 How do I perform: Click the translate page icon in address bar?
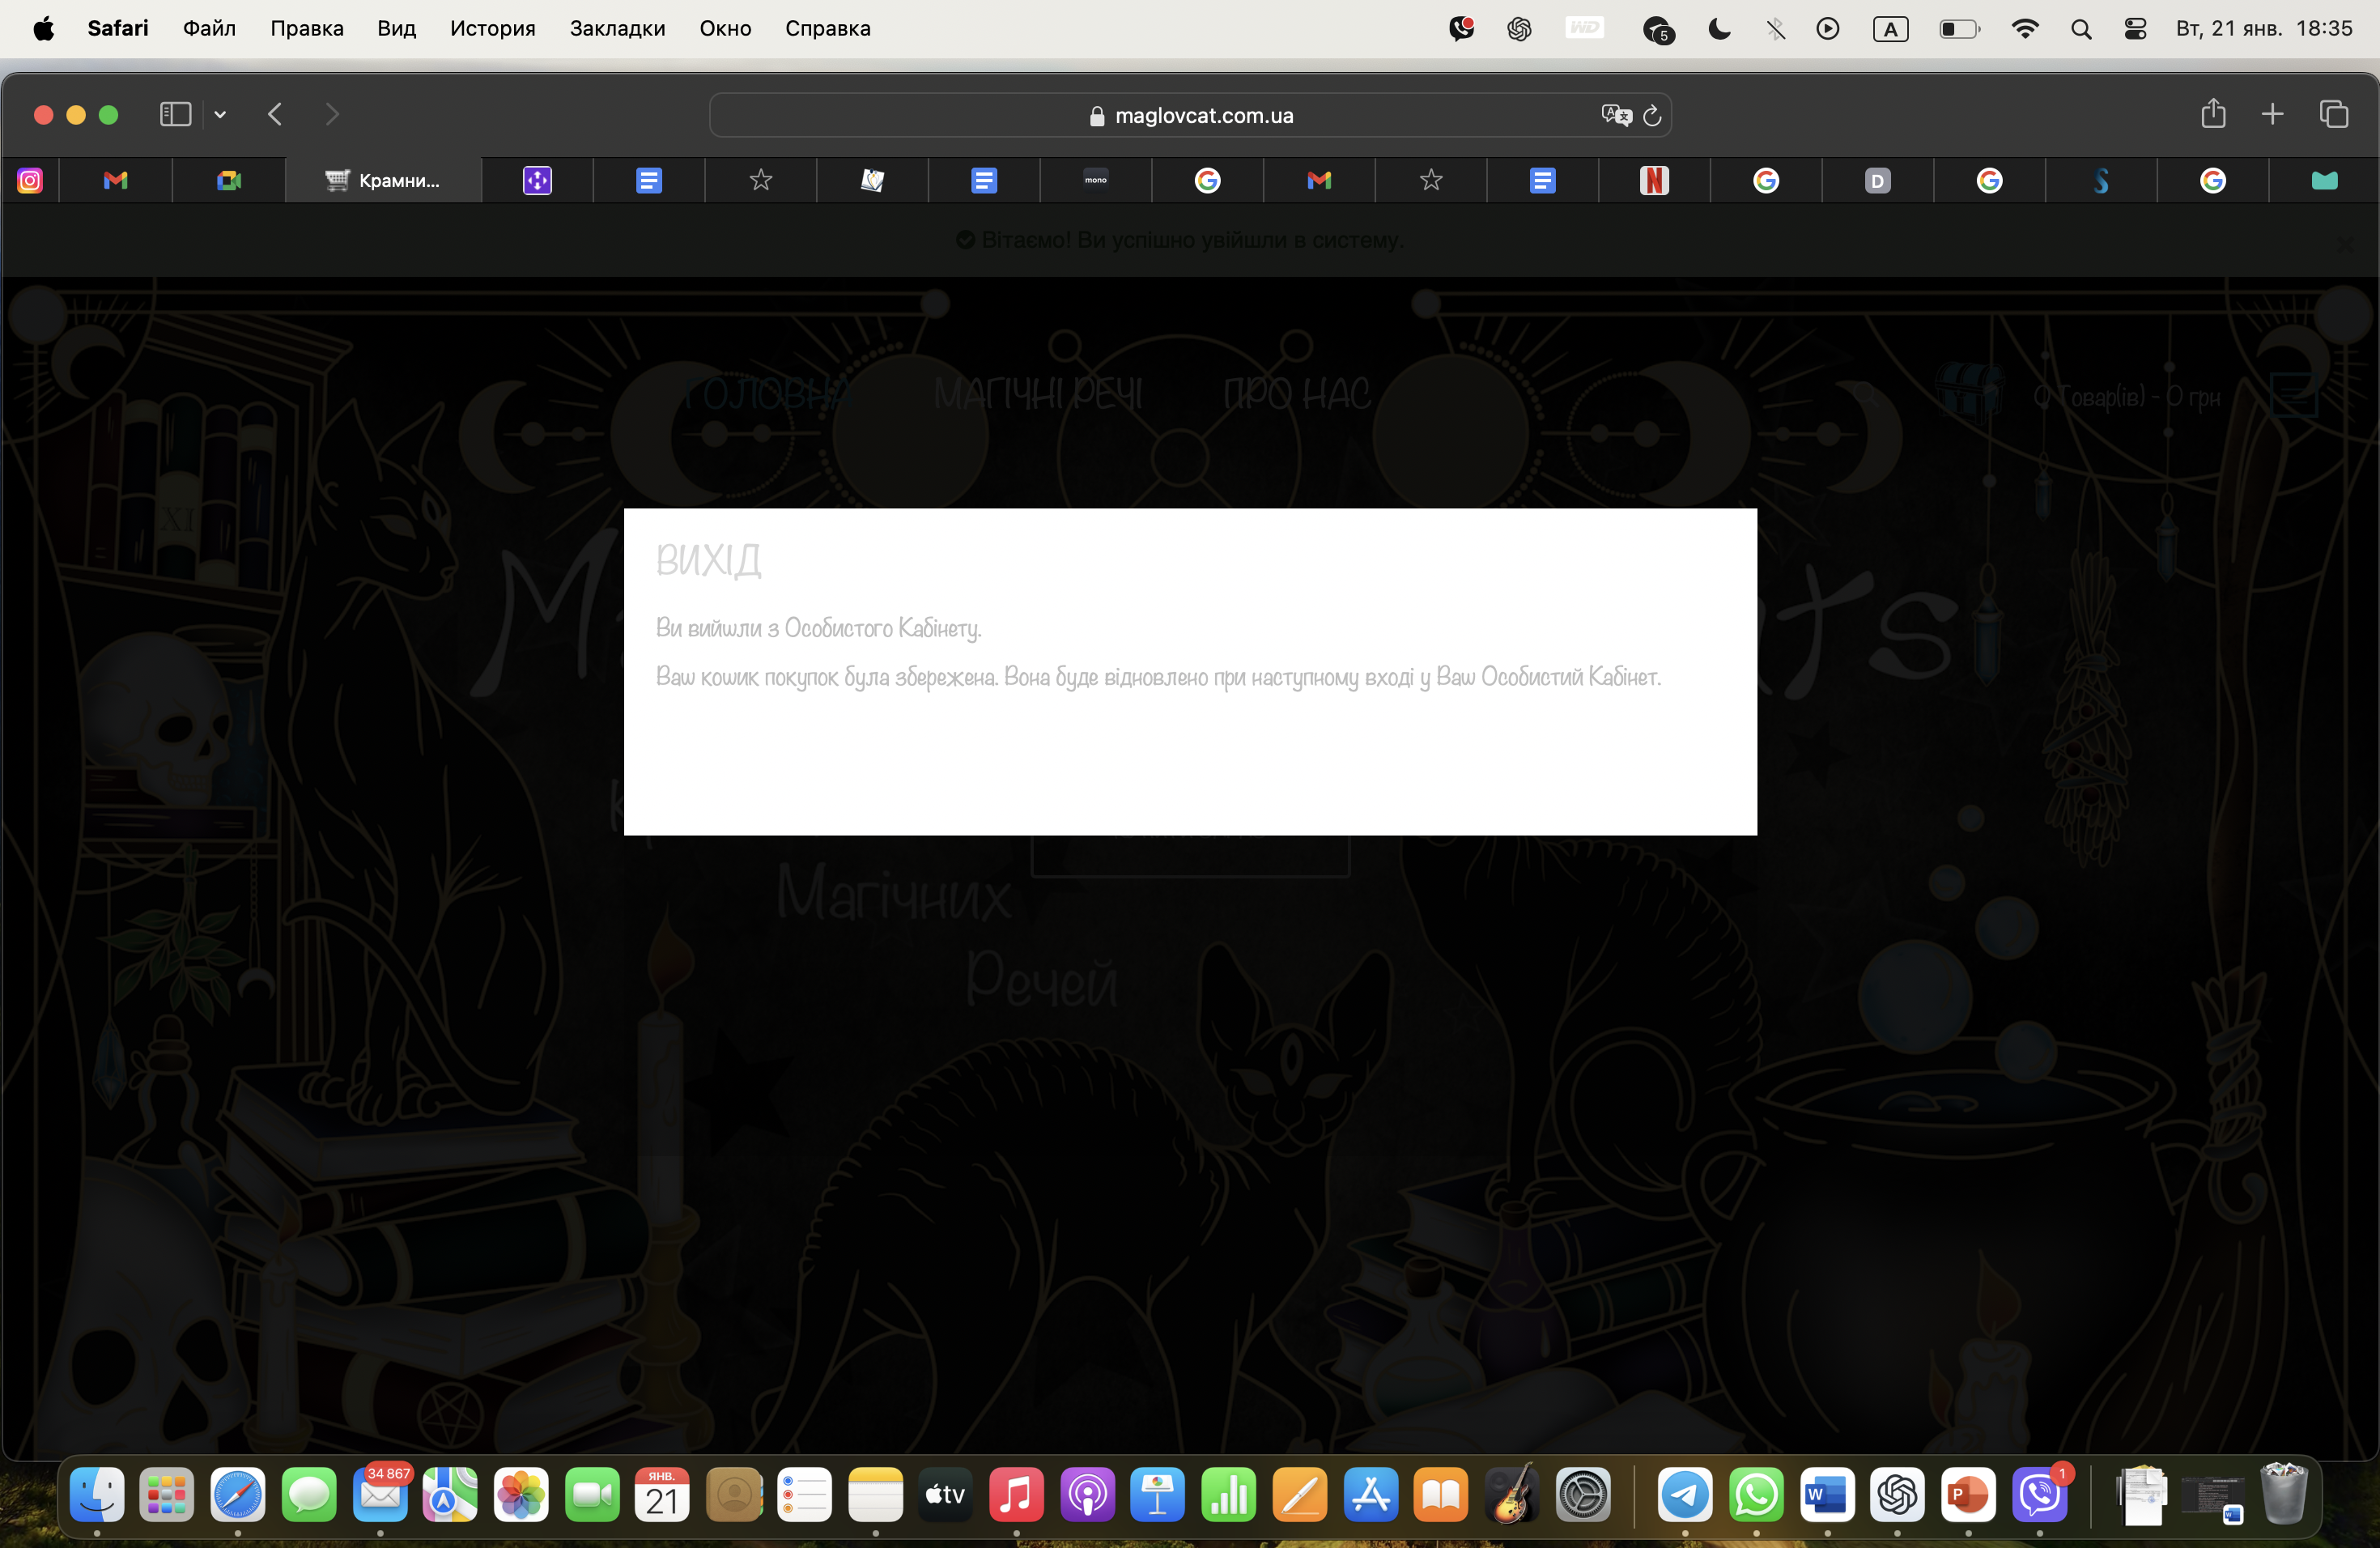tap(1615, 115)
